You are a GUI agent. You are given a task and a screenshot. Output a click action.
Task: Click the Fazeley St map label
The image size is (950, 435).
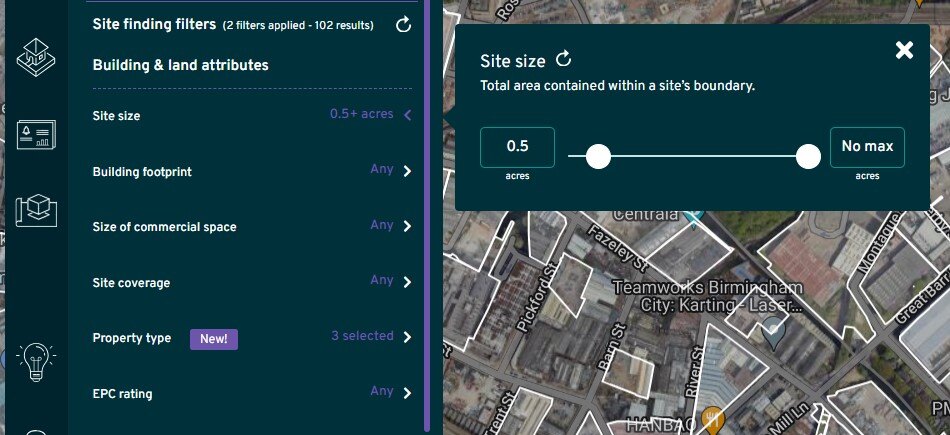pyautogui.click(x=618, y=247)
